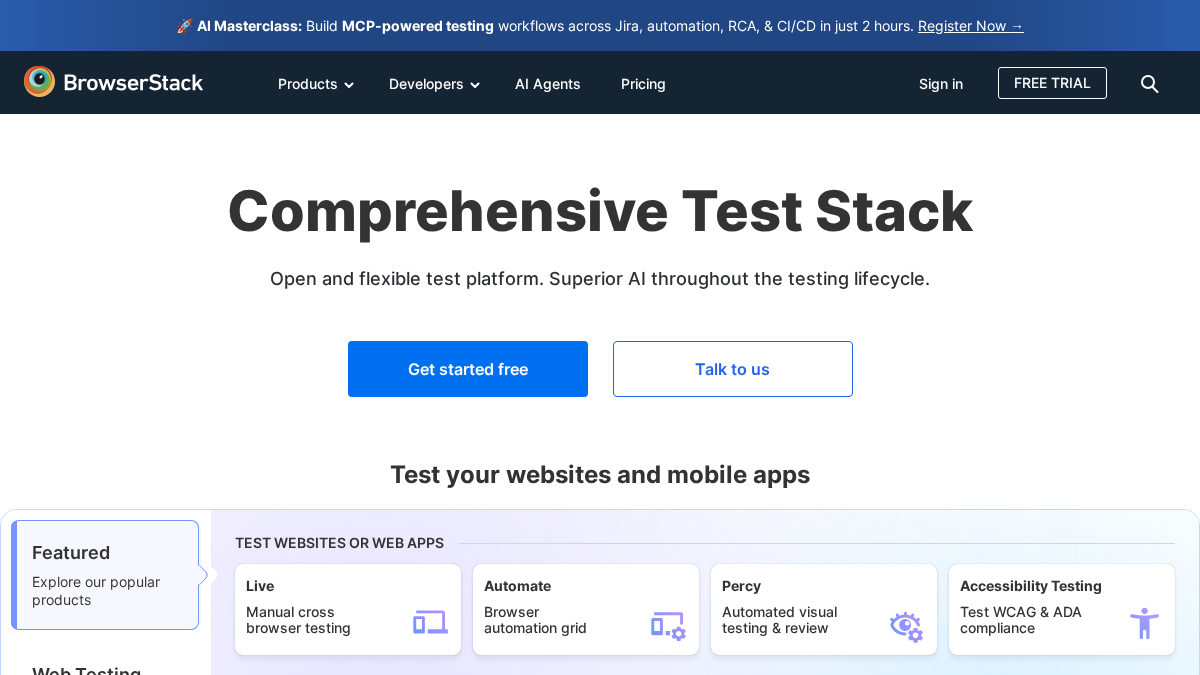Image resolution: width=1200 pixels, height=675 pixels.
Task: Expand the Developers dropdown menu
Action: tap(435, 84)
